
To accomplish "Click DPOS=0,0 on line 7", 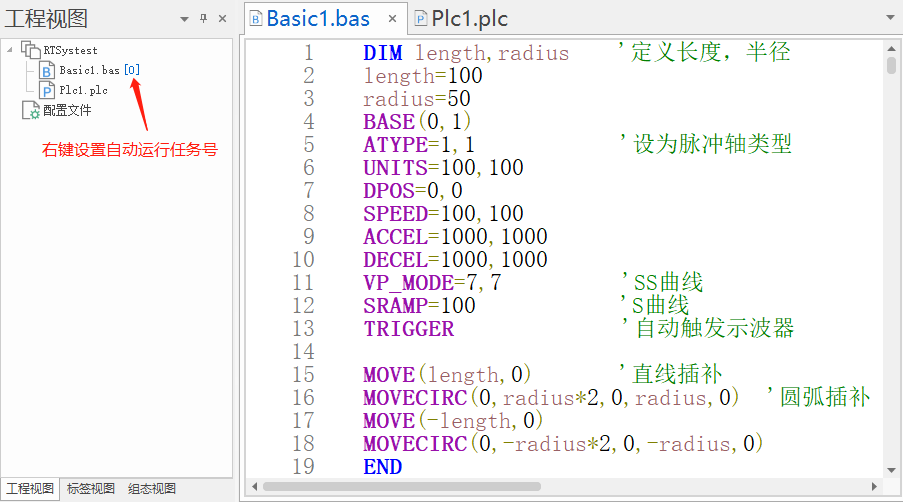I will coord(412,191).
